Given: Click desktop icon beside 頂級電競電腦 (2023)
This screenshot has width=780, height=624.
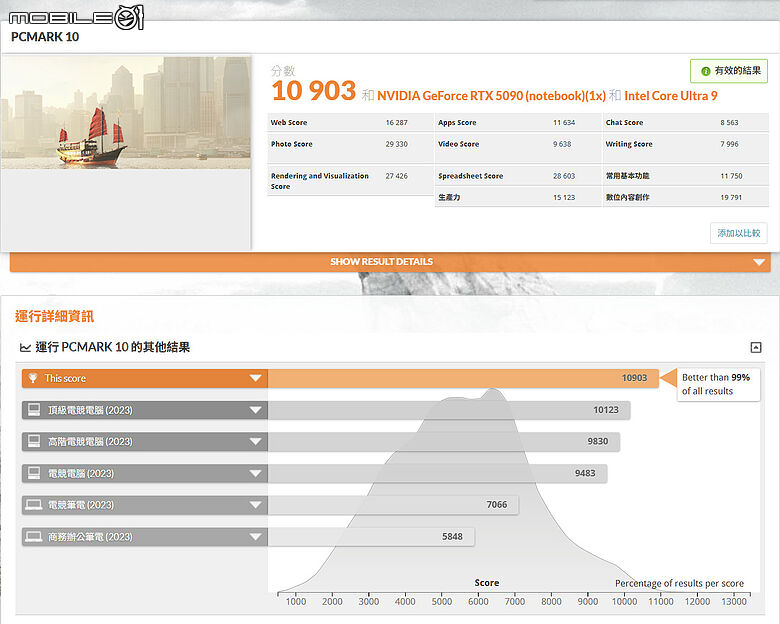Looking at the screenshot, I should point(34,410).
